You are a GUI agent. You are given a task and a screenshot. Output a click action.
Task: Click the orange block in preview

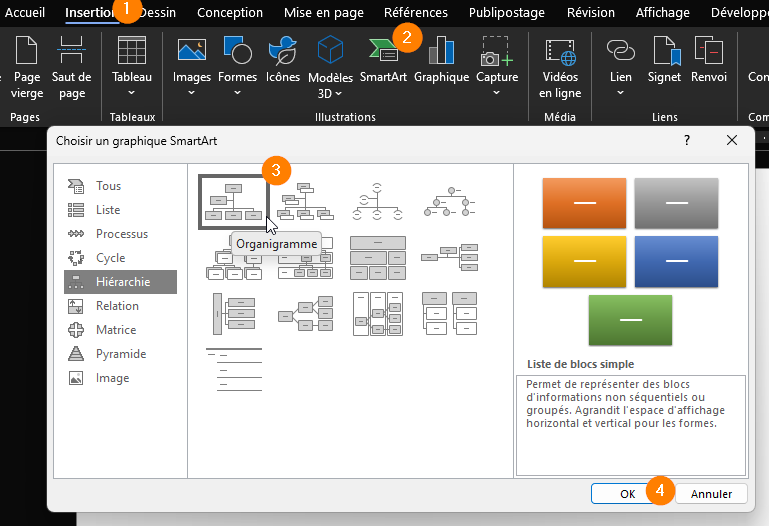point(584,204)
